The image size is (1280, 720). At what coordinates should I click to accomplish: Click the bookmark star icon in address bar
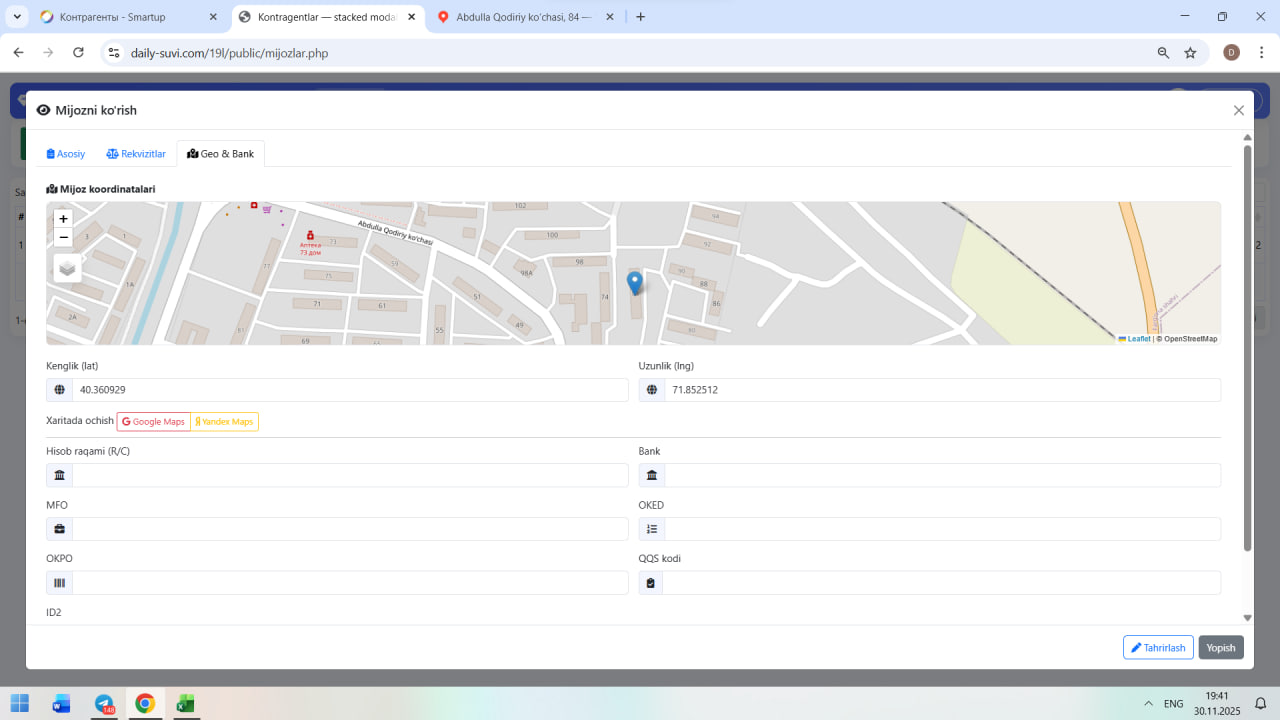click(1190, 53)
